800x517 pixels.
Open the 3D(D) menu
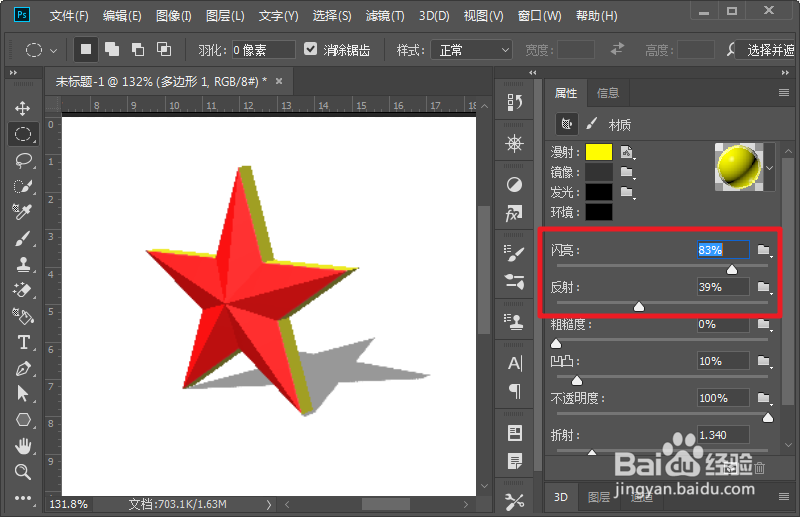point(434,16)
